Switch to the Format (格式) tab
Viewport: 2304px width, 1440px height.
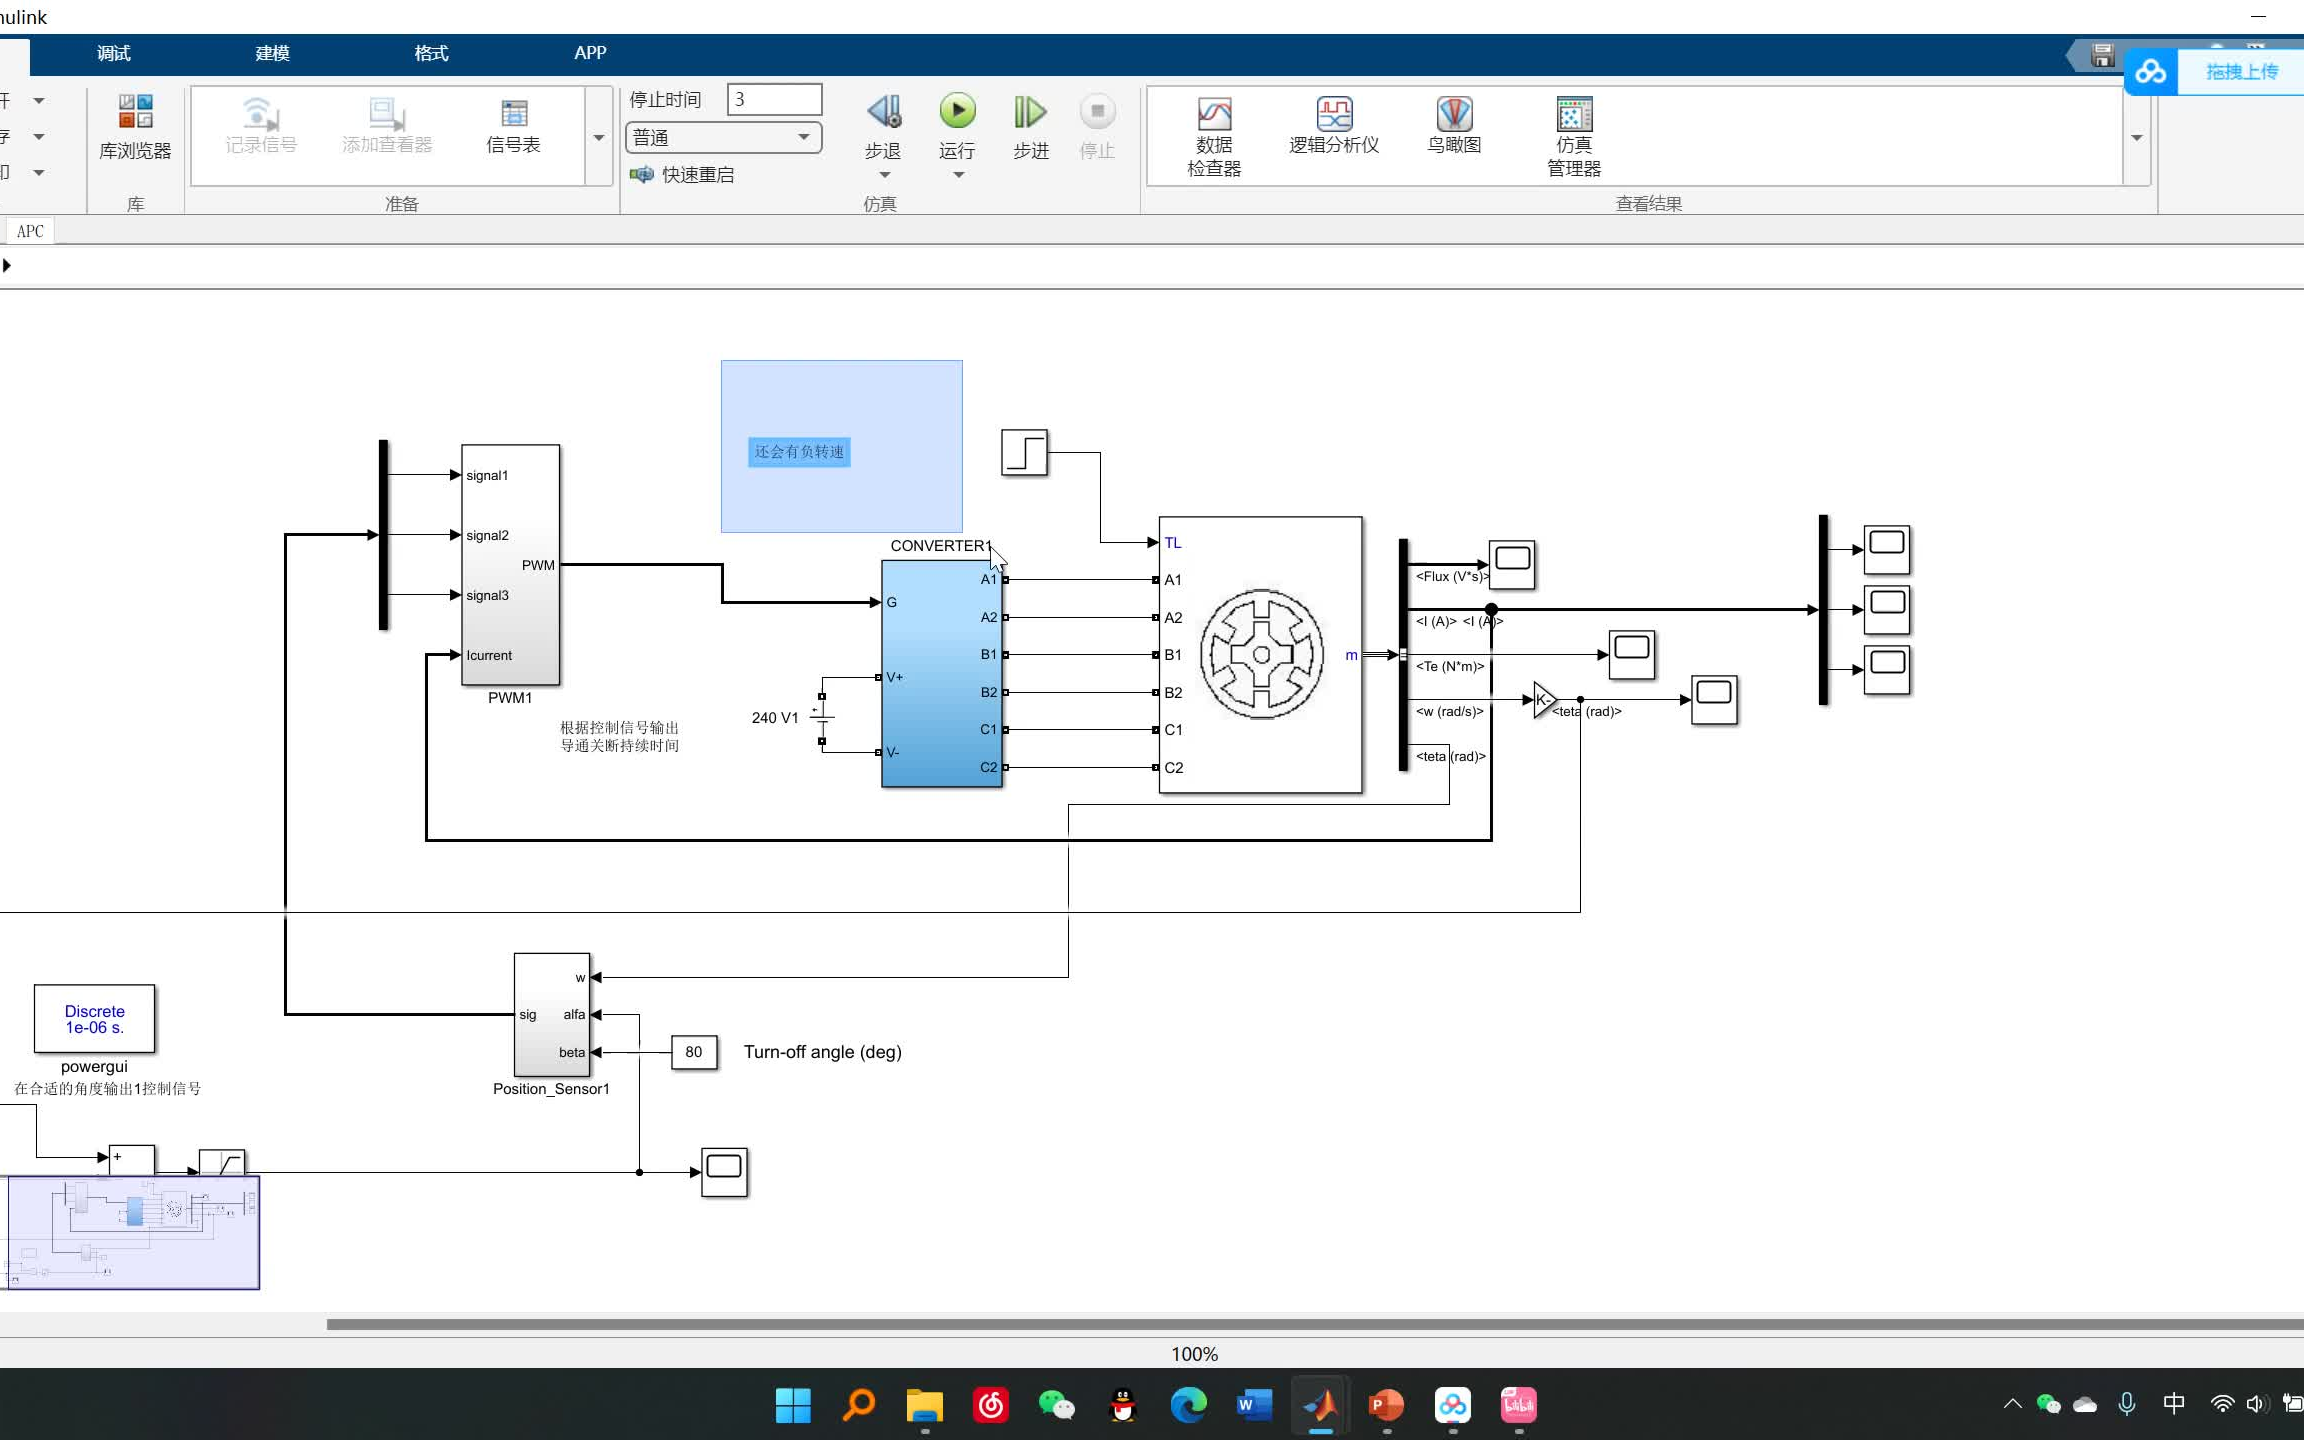coord(431,53)
